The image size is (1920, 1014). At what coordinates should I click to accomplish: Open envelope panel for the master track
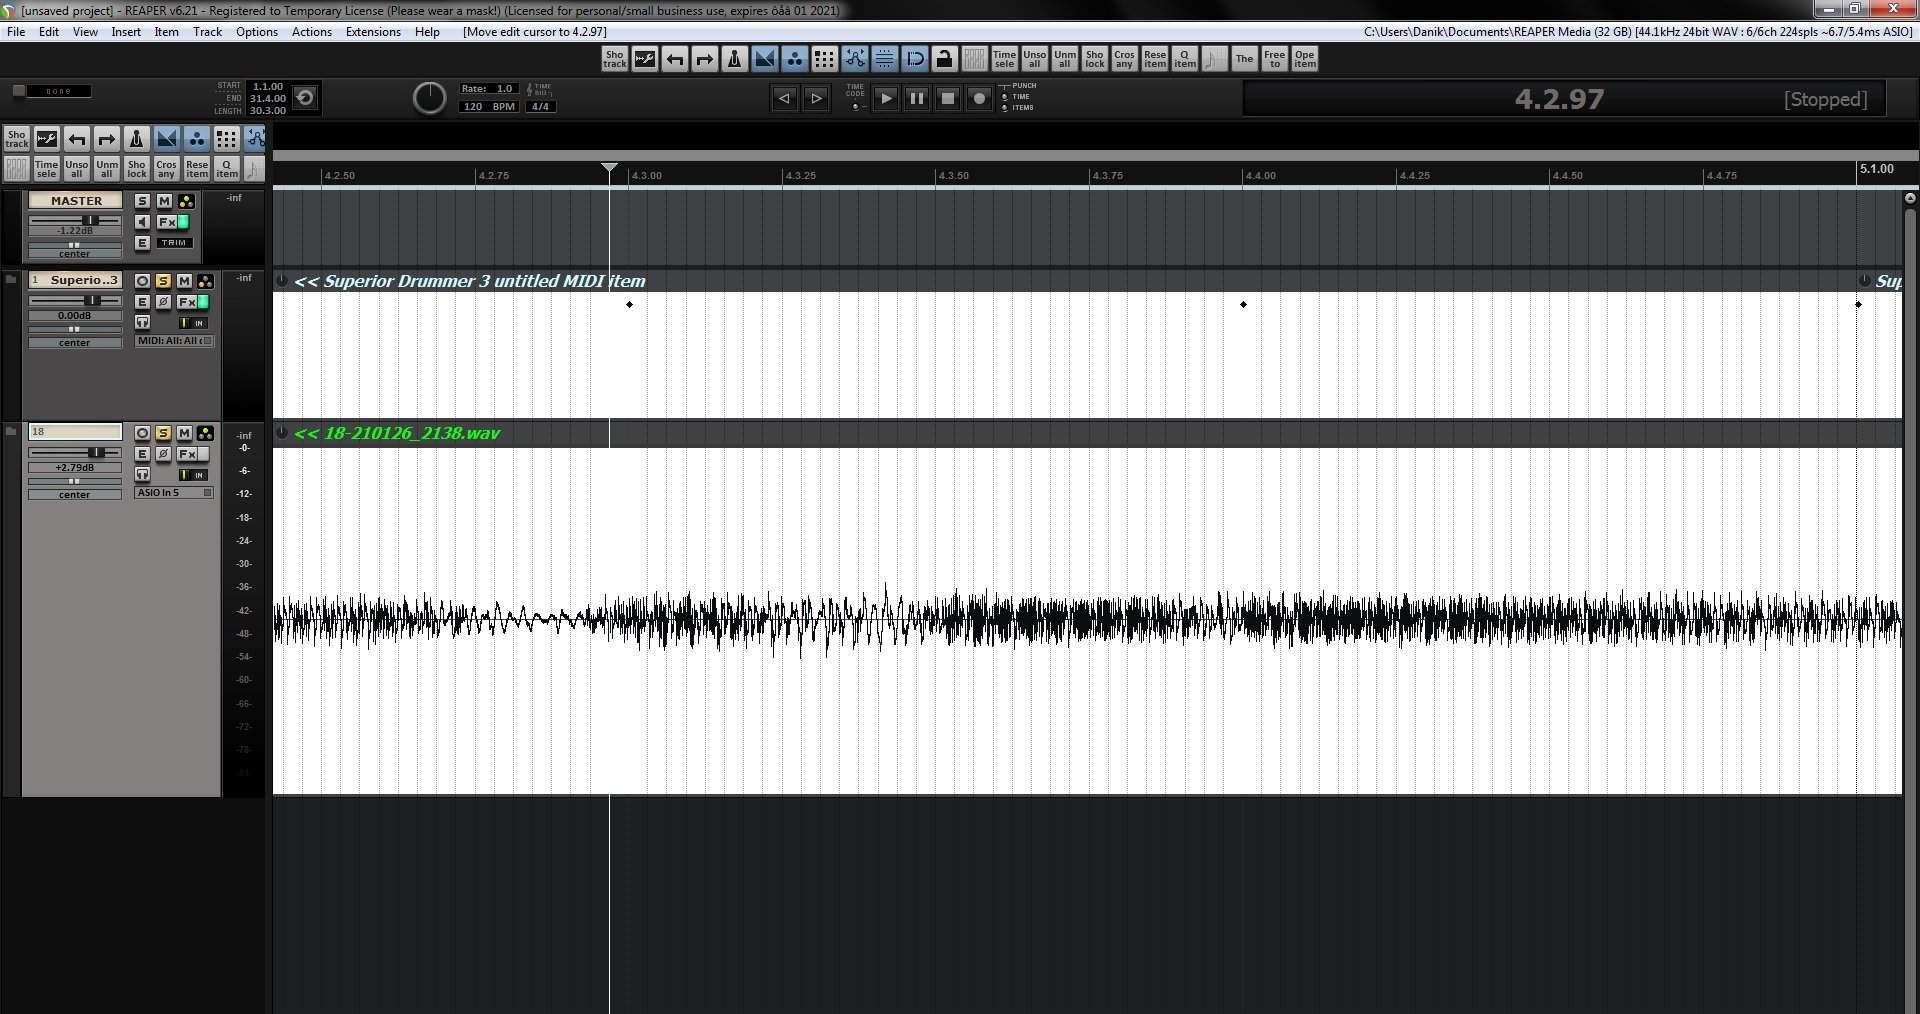tap(142, 243)
